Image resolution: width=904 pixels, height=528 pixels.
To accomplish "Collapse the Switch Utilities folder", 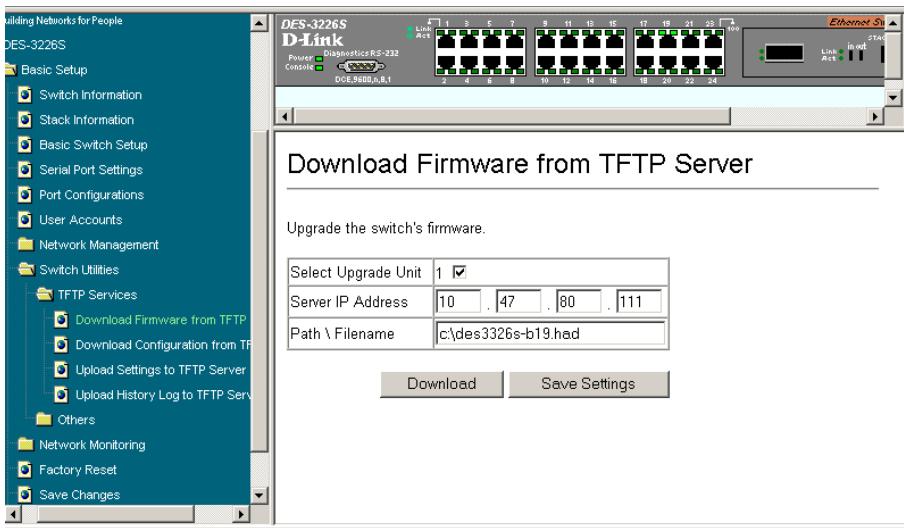I will tap(27, 269).
